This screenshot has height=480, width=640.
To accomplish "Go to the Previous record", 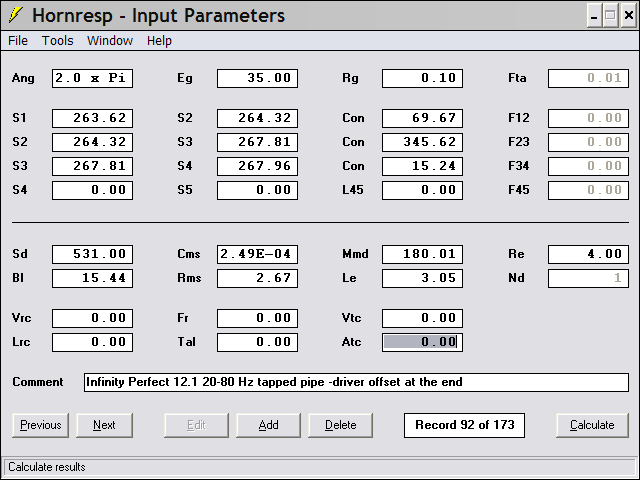I will click(40, 425).
